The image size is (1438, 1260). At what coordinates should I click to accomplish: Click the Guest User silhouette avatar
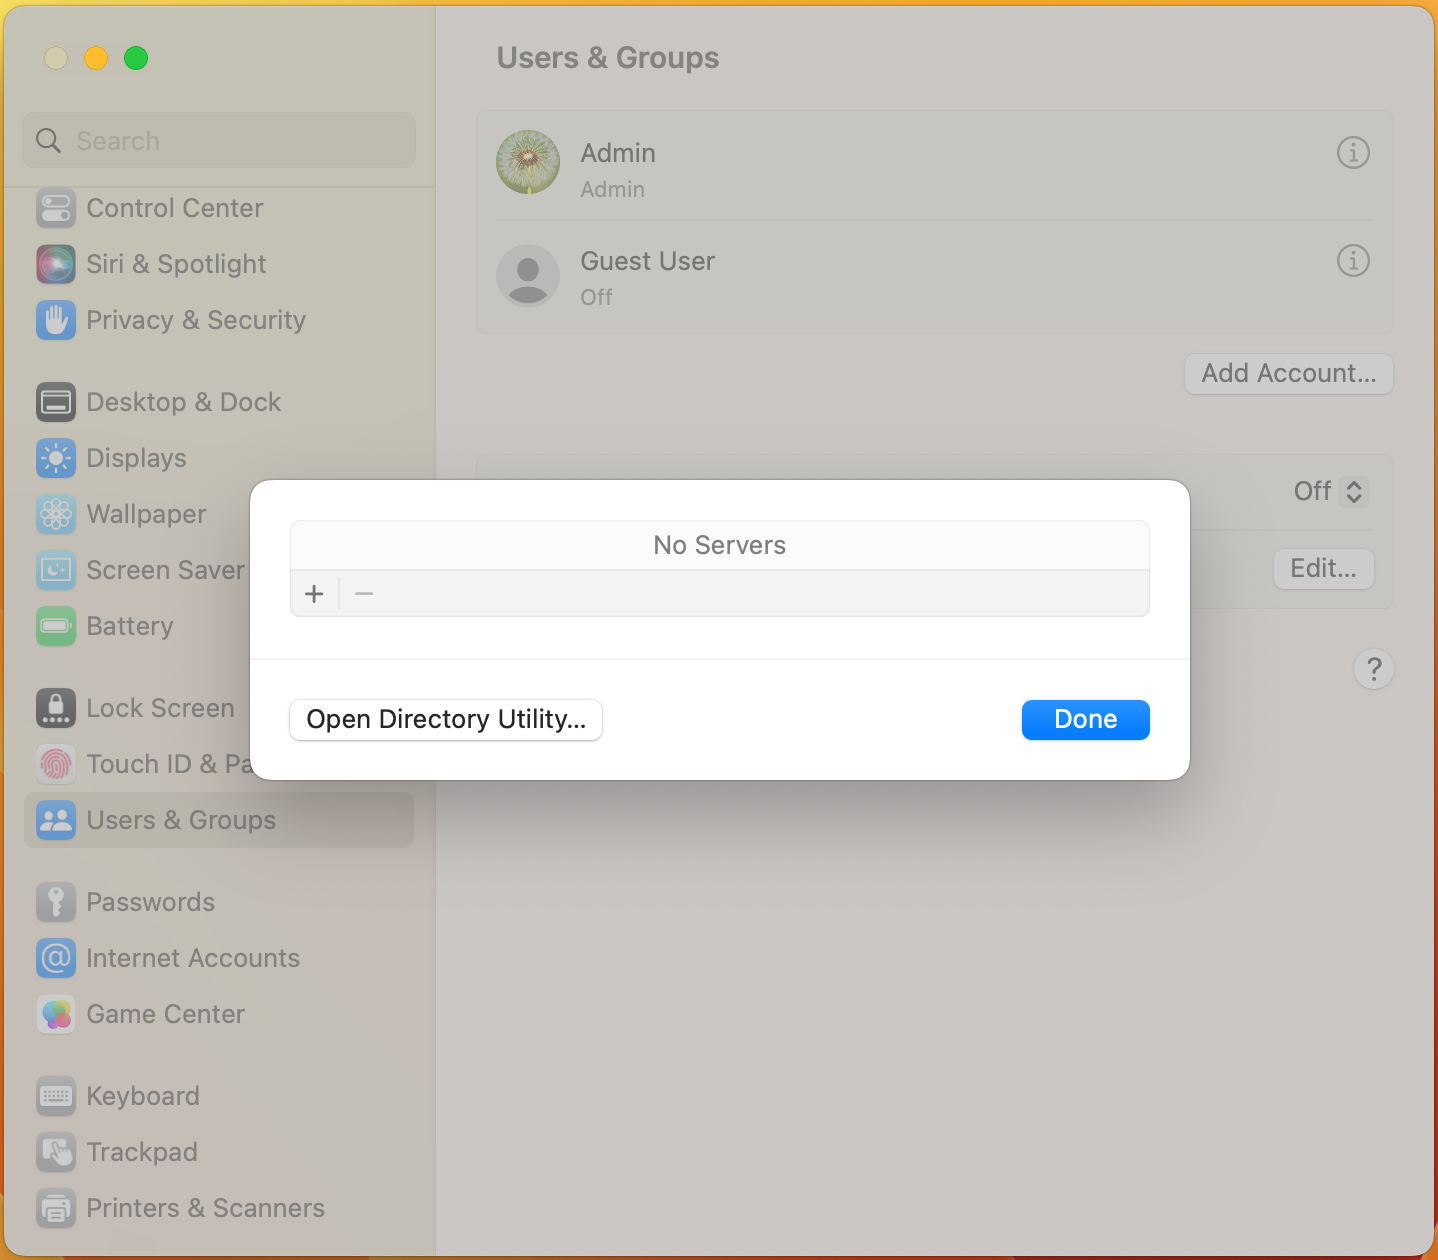[528, 275]
